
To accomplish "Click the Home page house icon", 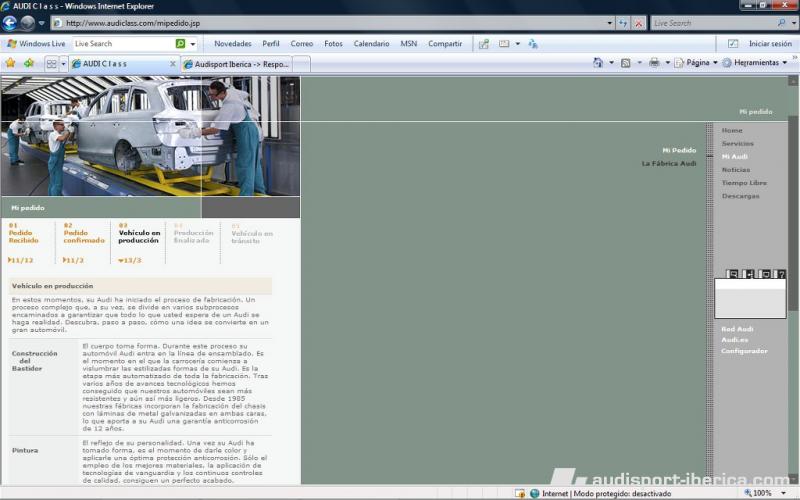I will (598, 63).
